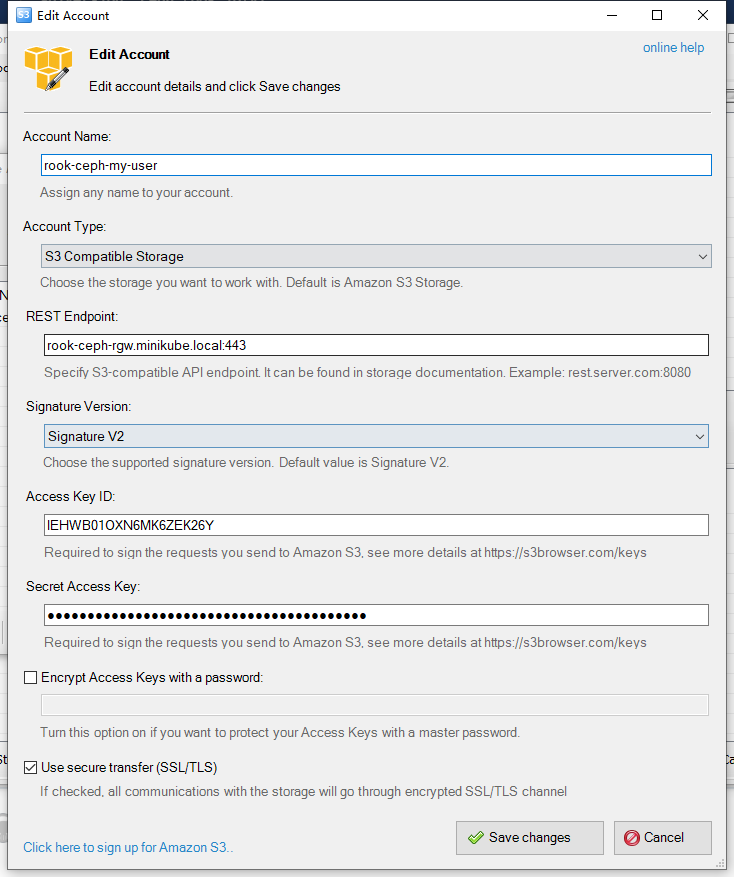Expand the Signature Version combo box
This screenshot has height=877, width=734.
pos(376,436)
